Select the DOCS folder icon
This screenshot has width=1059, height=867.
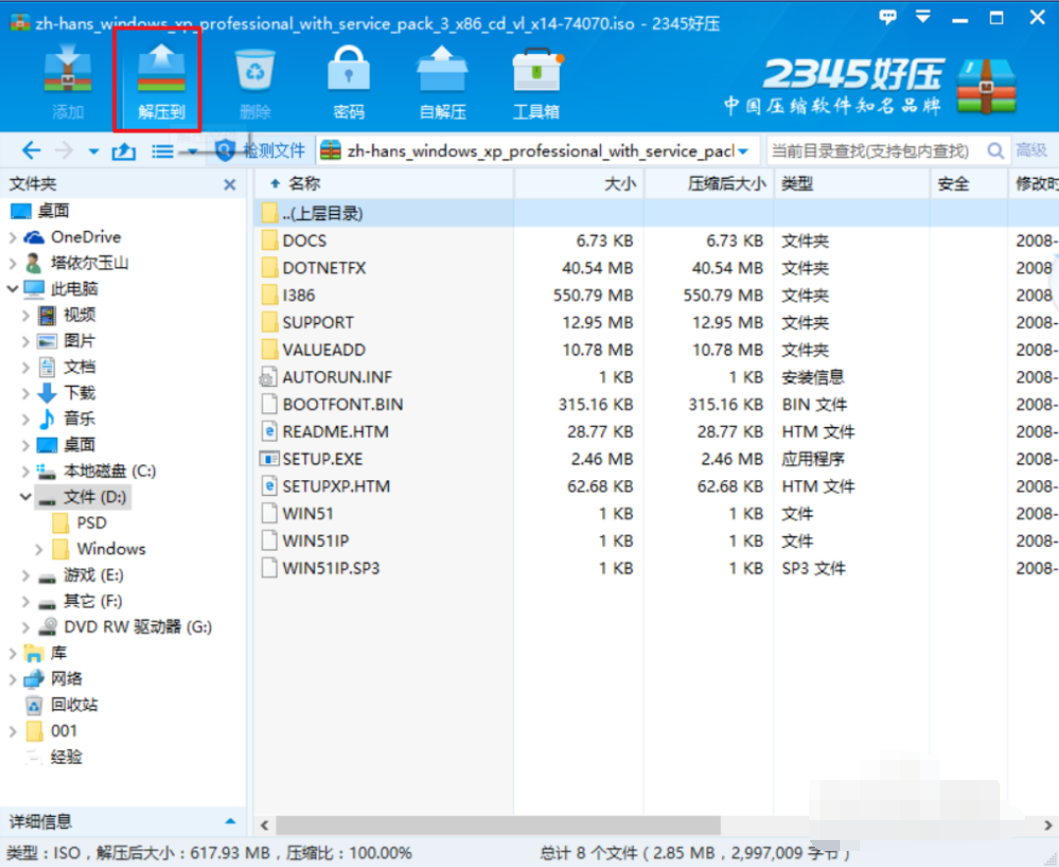(x=269, y=240)
